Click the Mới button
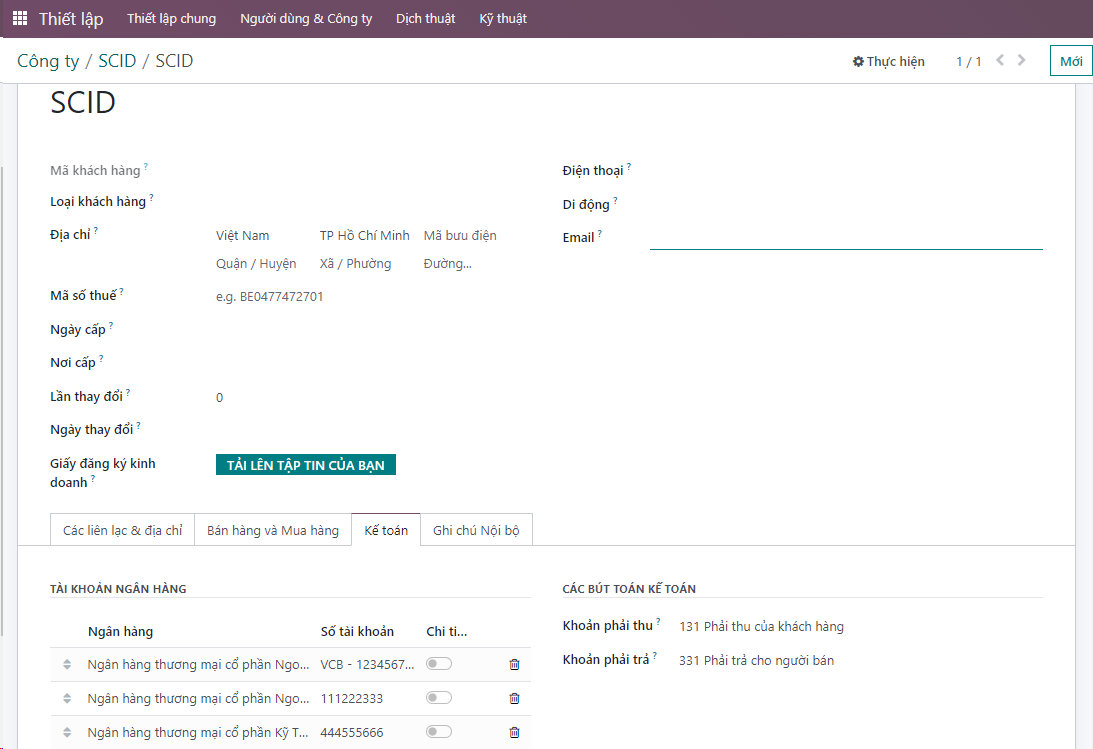The height and width of the screenshot is (749, 1093). pyautogui.click(x=1071, y=61)
